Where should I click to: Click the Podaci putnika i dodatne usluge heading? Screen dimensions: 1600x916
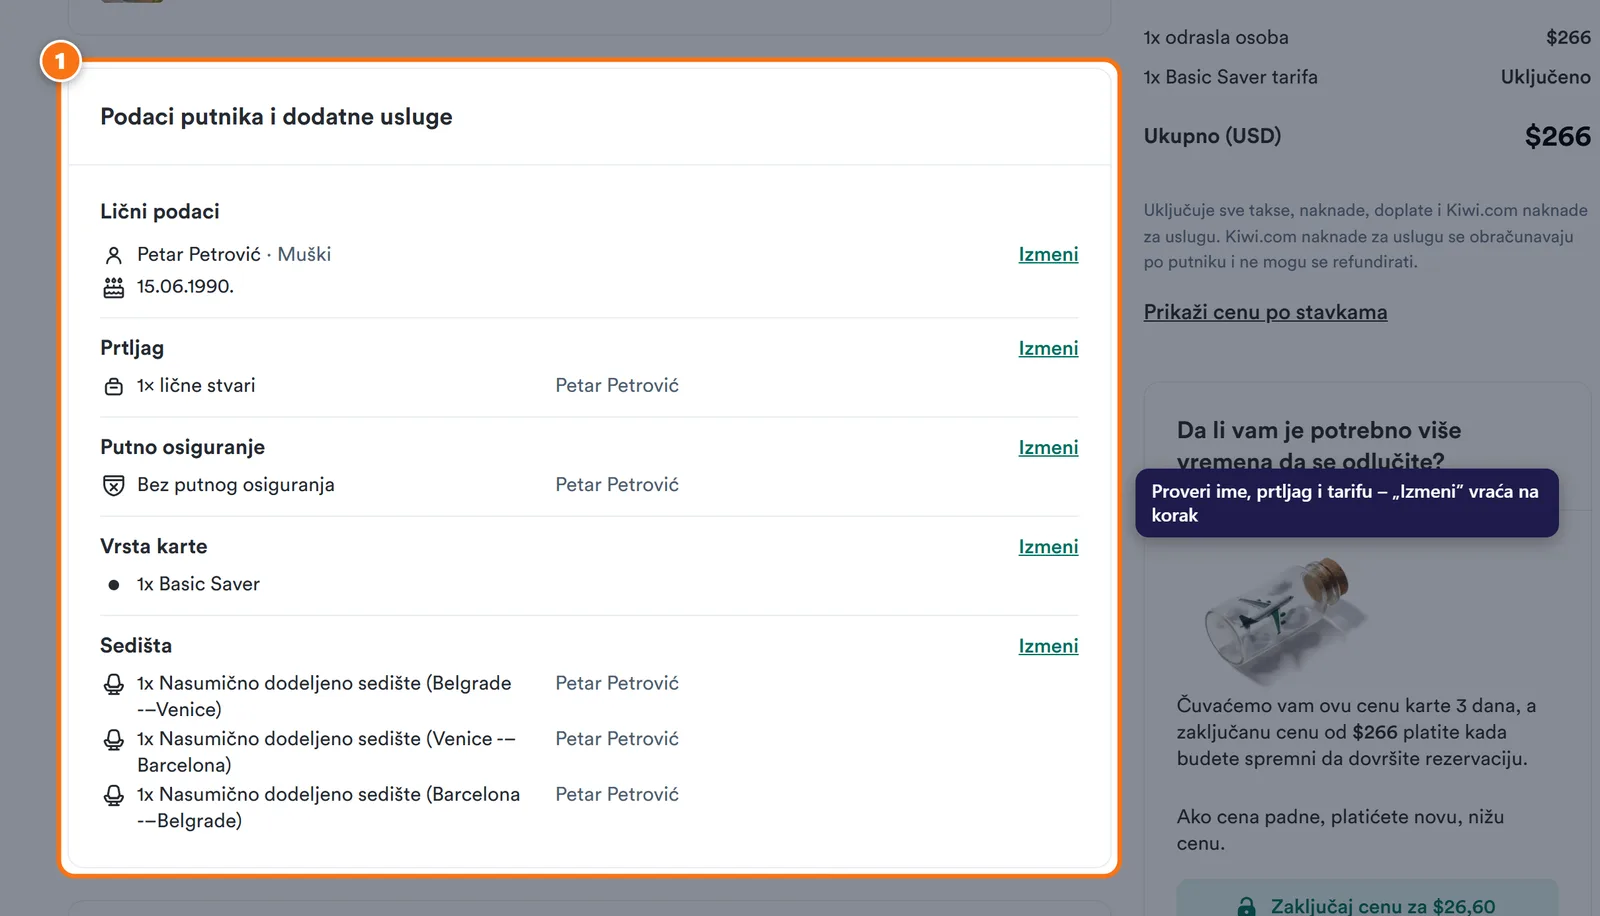click(276, 117)
